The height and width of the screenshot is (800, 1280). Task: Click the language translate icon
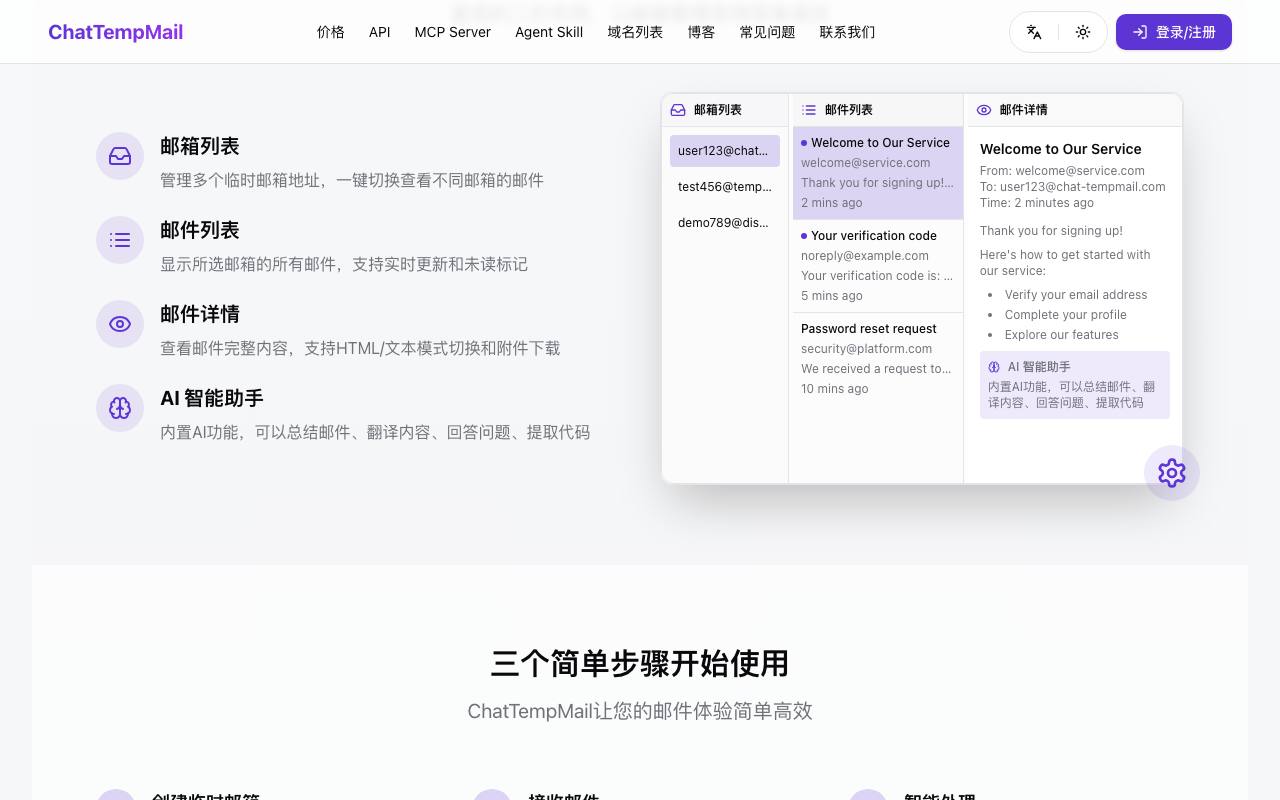(x=1034, y=32)
